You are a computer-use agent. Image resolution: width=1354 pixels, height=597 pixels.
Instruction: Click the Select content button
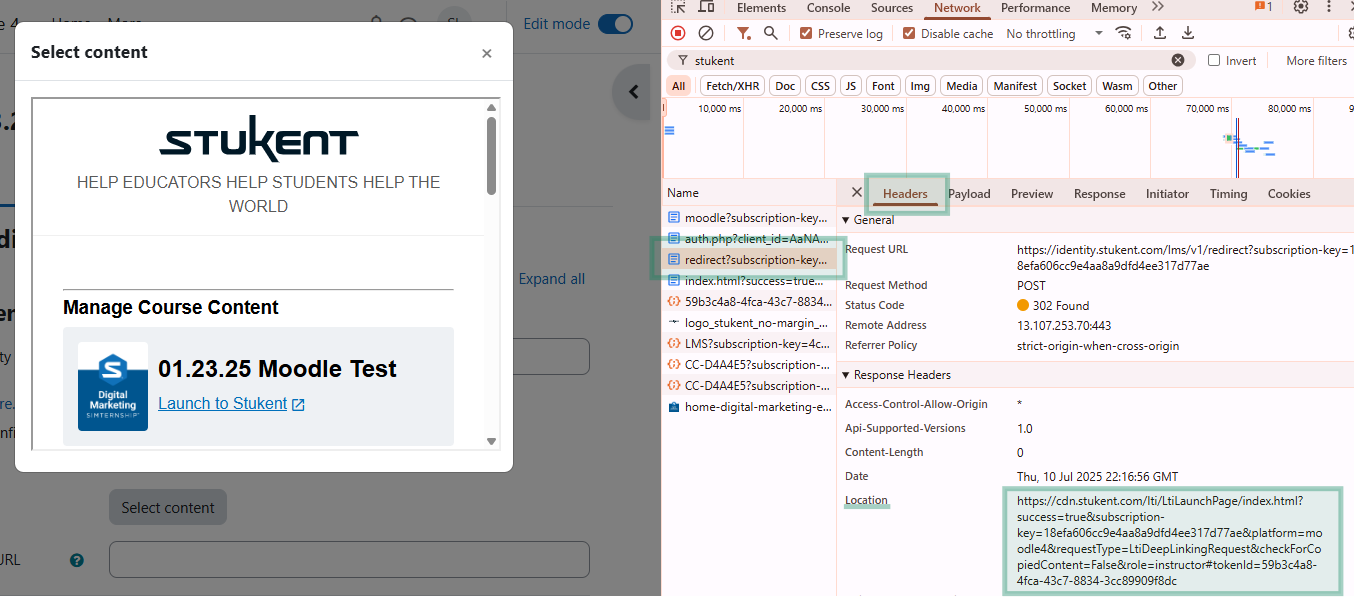pos(168,507)
